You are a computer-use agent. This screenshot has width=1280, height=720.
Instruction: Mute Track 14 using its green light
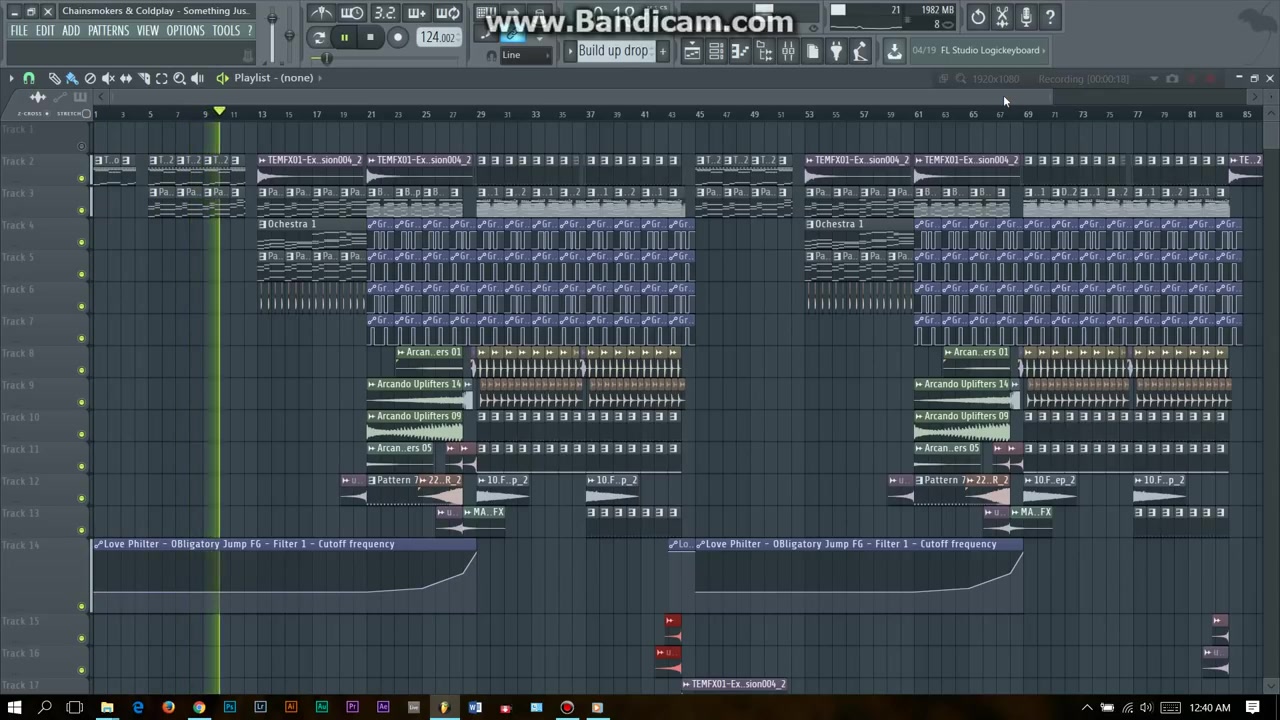[81, 606]
